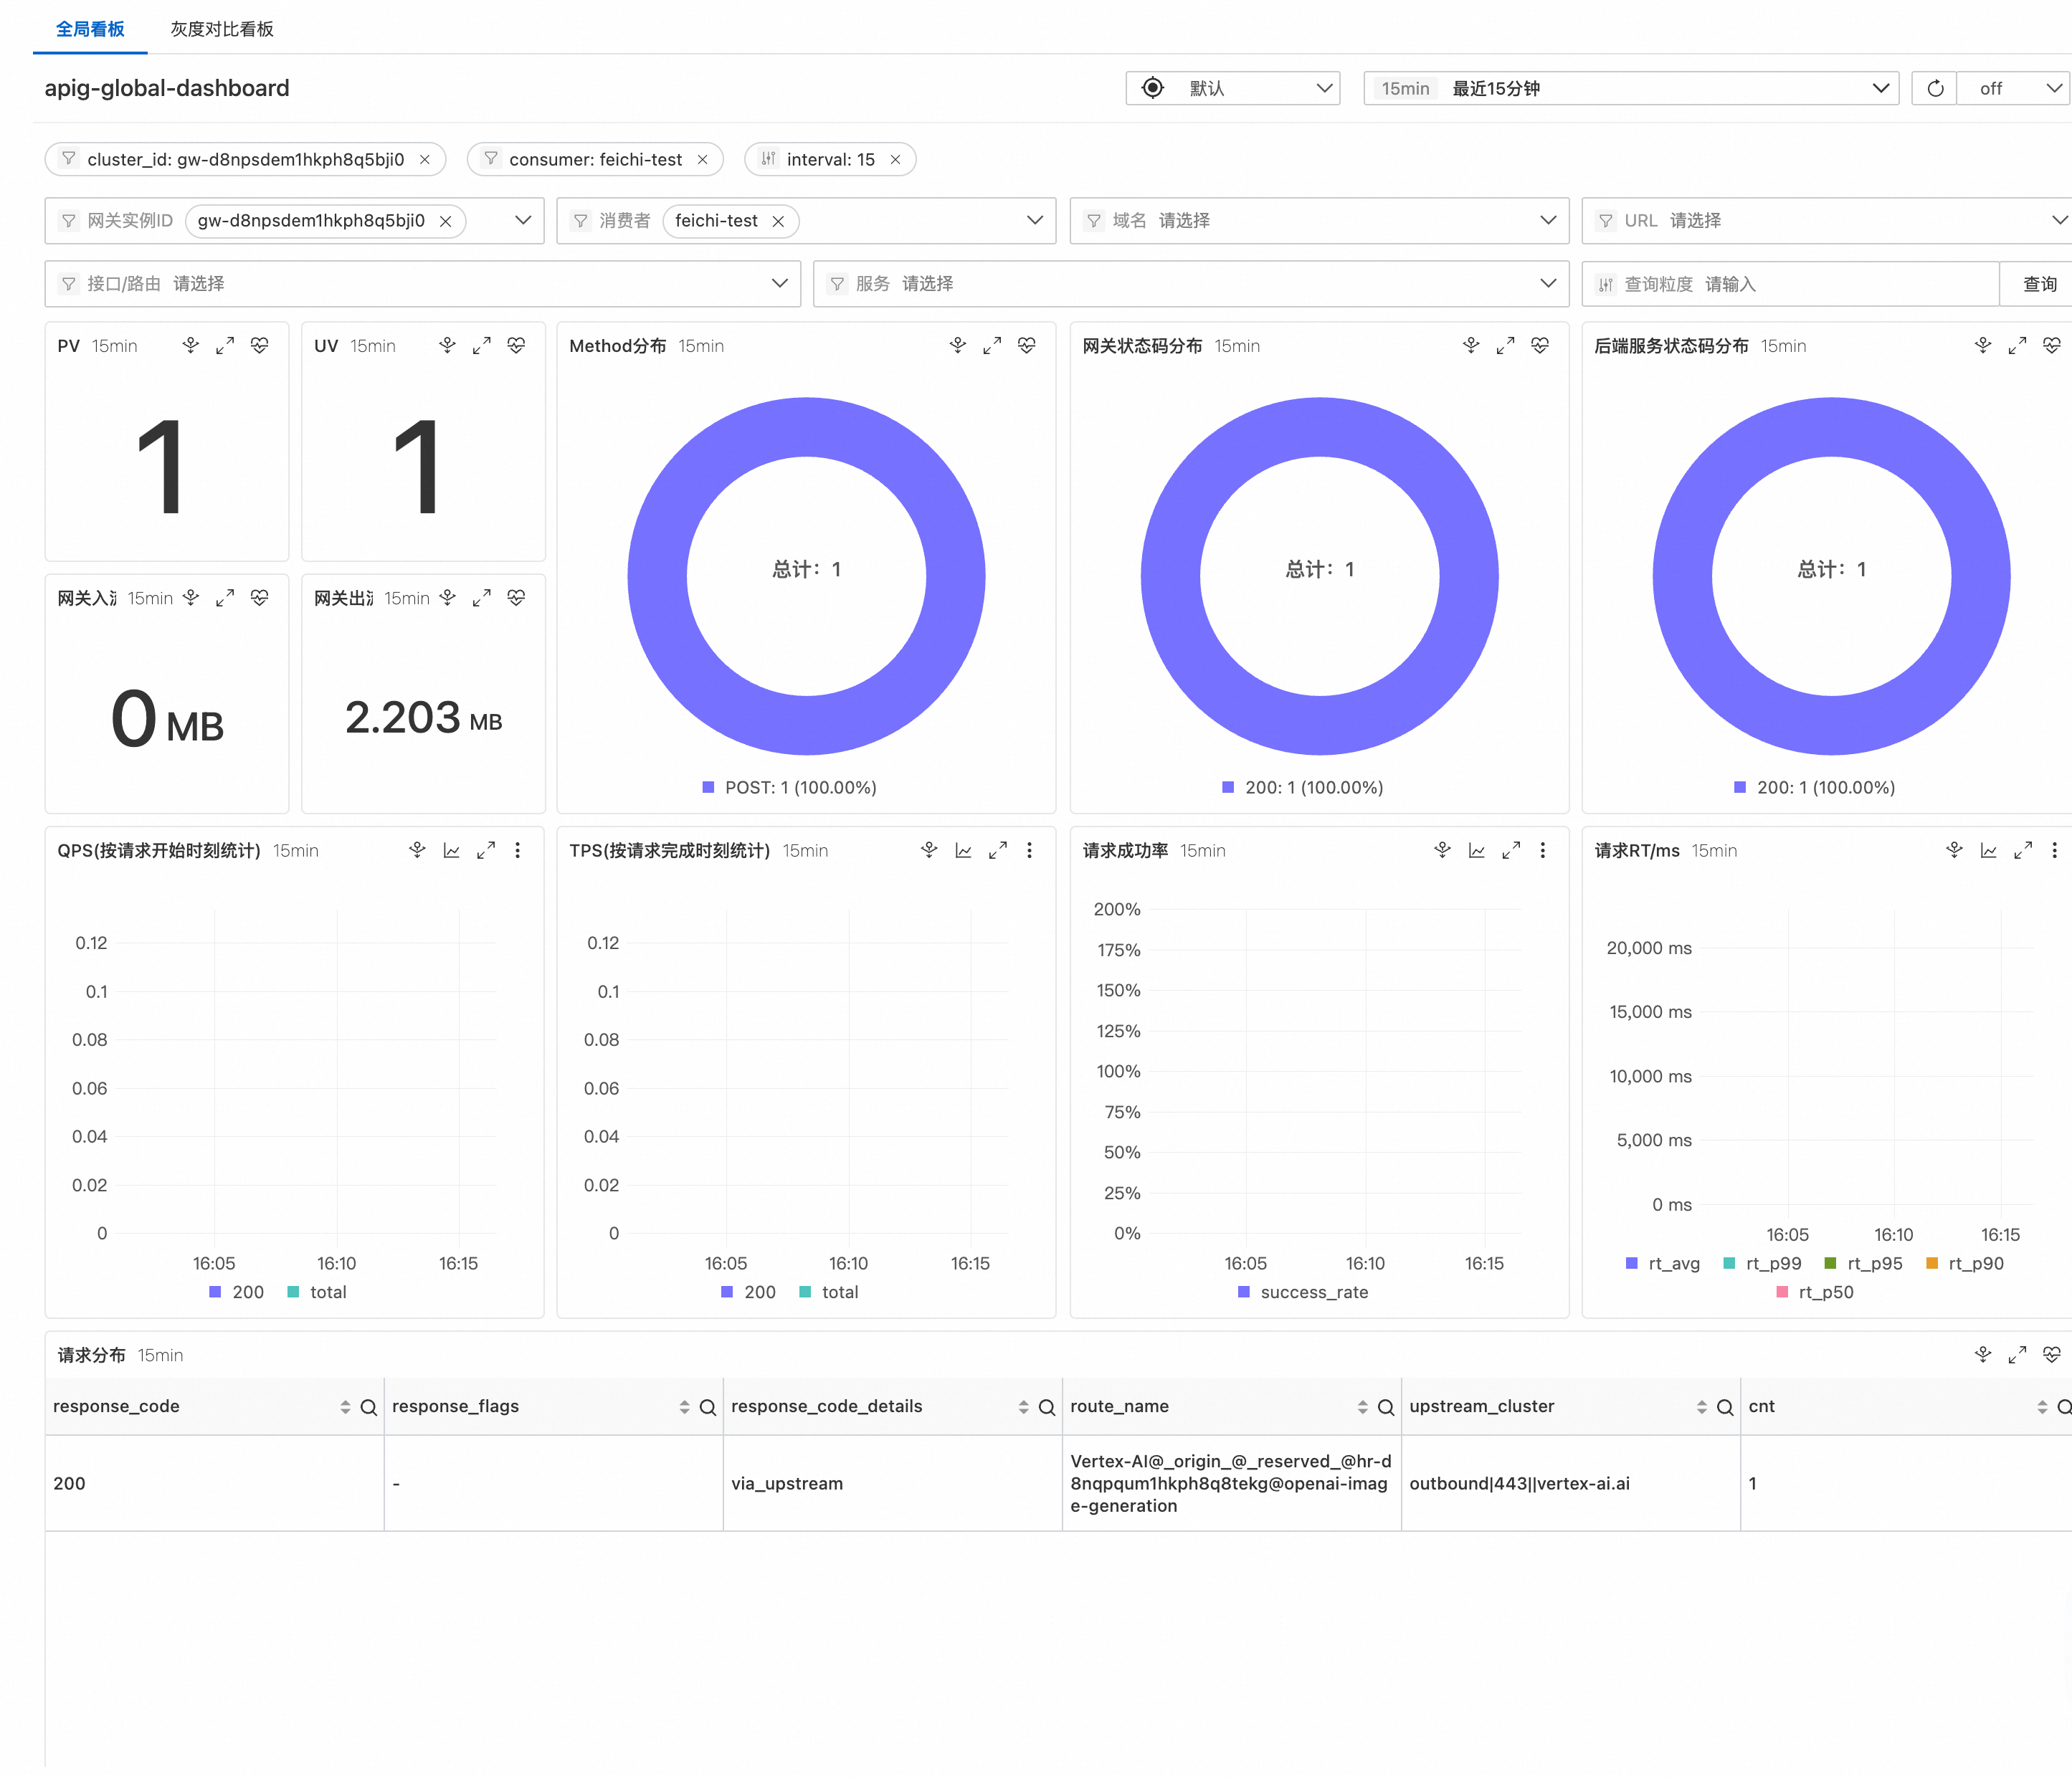Expand the 请求RT/ms chart to fullscreen

(2022, 850)
